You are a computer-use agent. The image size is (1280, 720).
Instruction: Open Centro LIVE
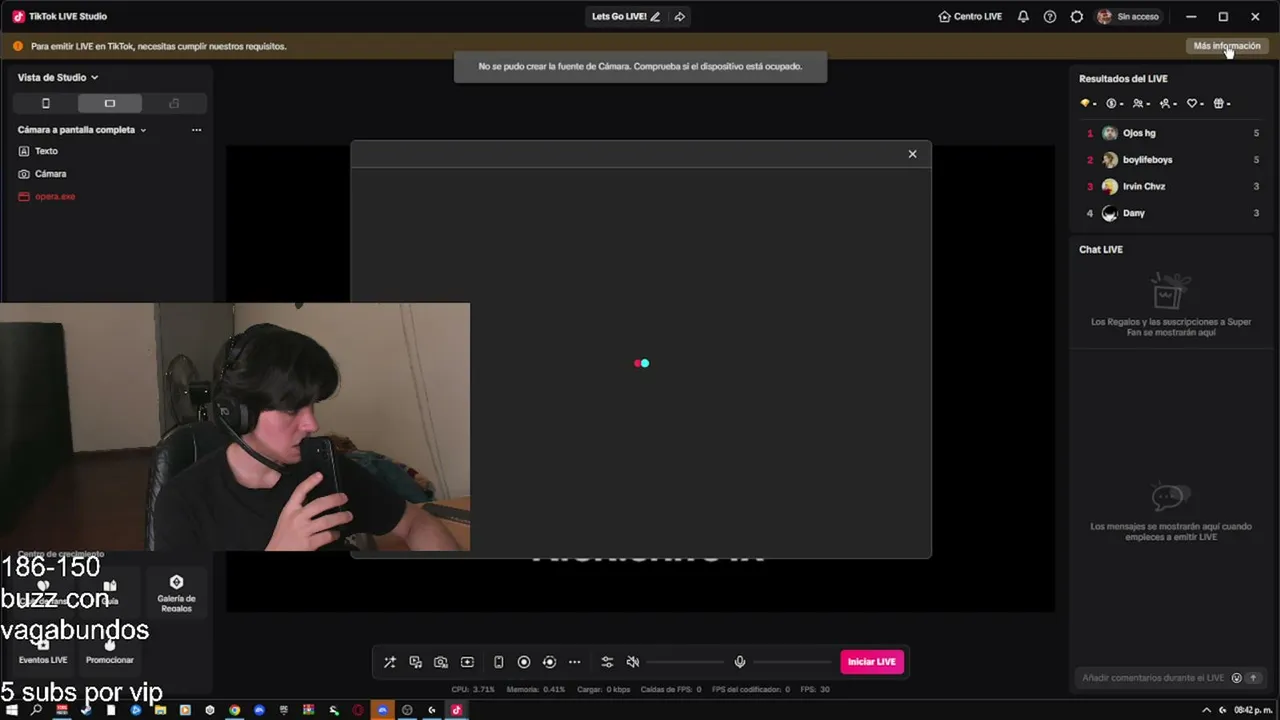pos(970,17)
